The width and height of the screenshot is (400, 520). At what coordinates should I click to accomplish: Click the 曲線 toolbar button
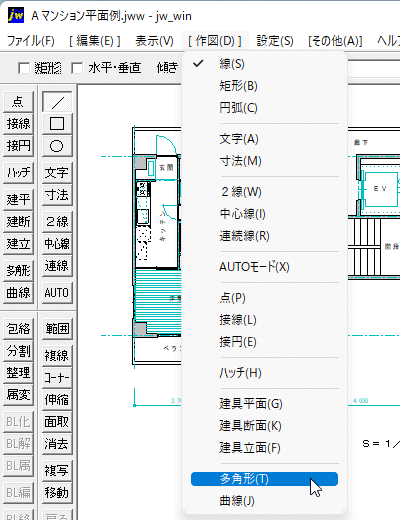[x=18, y=293]
